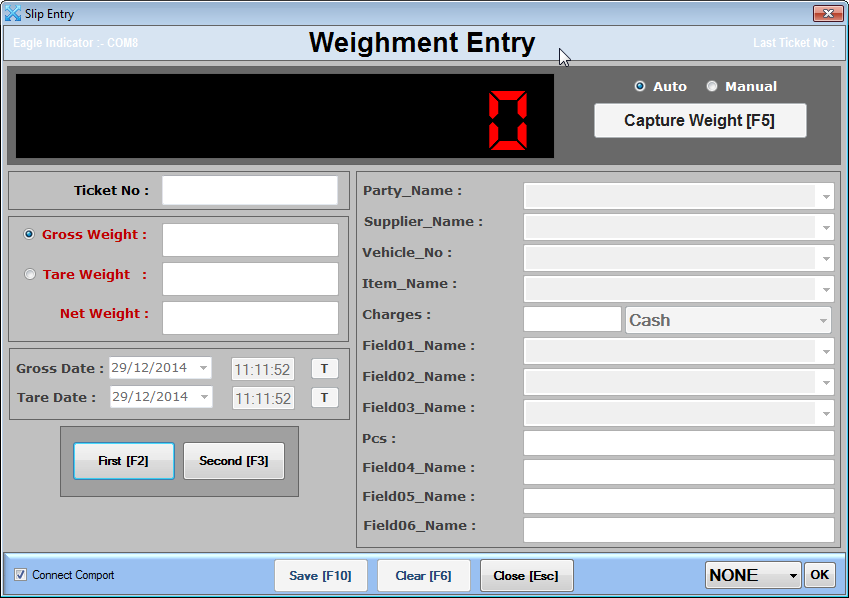Clear the form with Clear [F6]
This screenshot has width=849, height=598.
[x=423, y=575]
